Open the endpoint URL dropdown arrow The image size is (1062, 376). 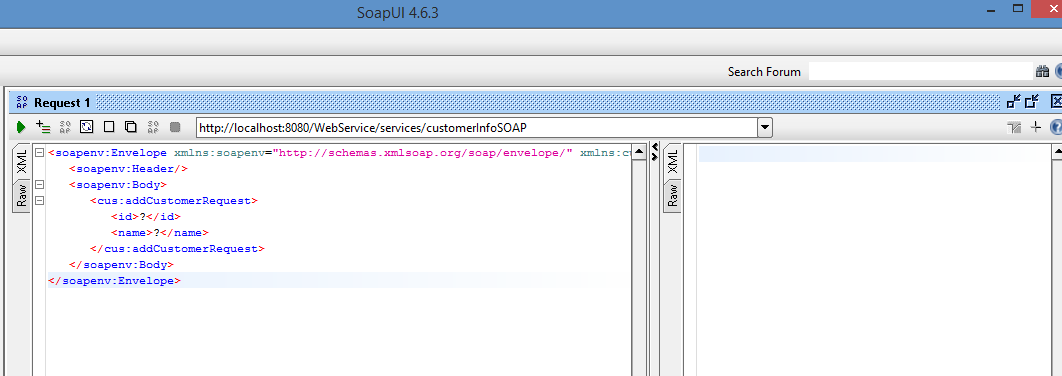[765, 127]
